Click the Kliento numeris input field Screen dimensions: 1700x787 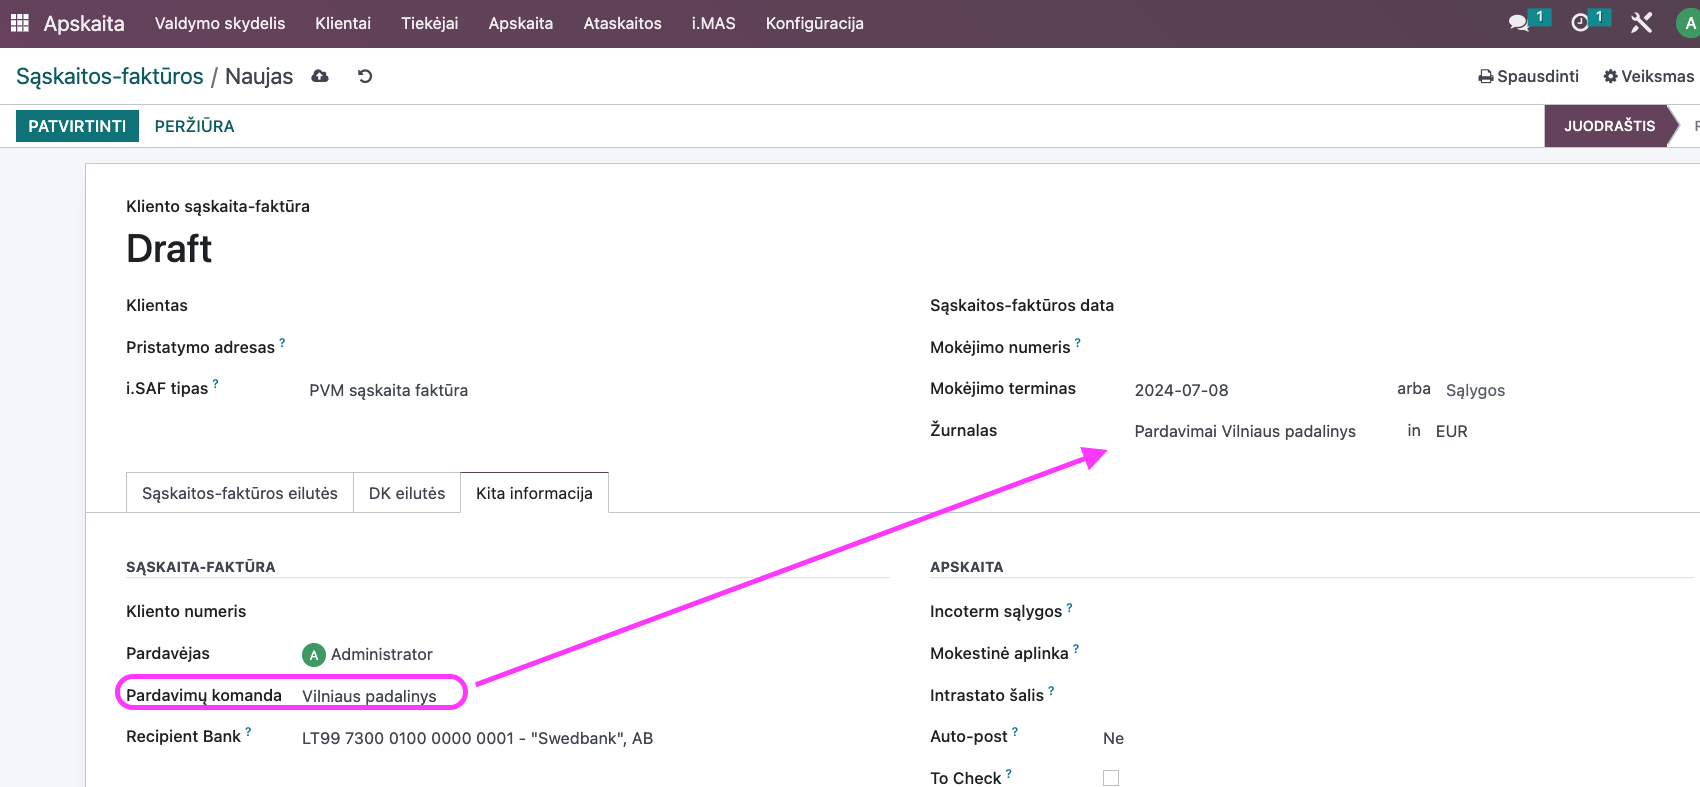[595, 612]
